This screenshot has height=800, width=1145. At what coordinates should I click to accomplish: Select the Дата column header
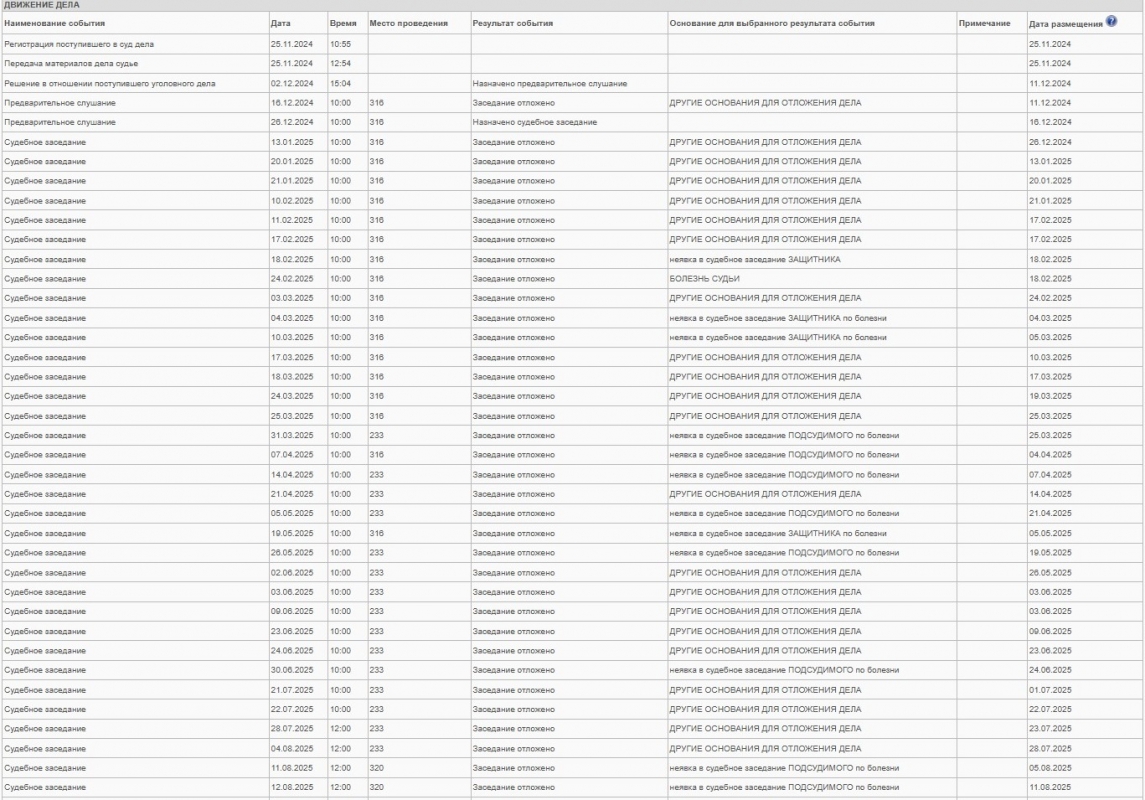tap(280, 23)
